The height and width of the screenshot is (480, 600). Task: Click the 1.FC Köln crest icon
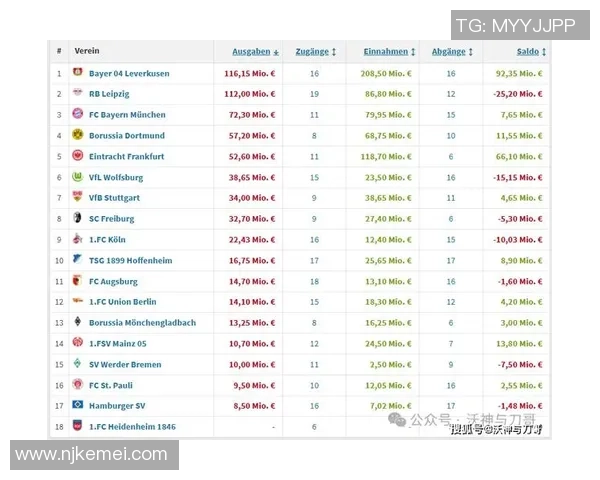point(78,239)
